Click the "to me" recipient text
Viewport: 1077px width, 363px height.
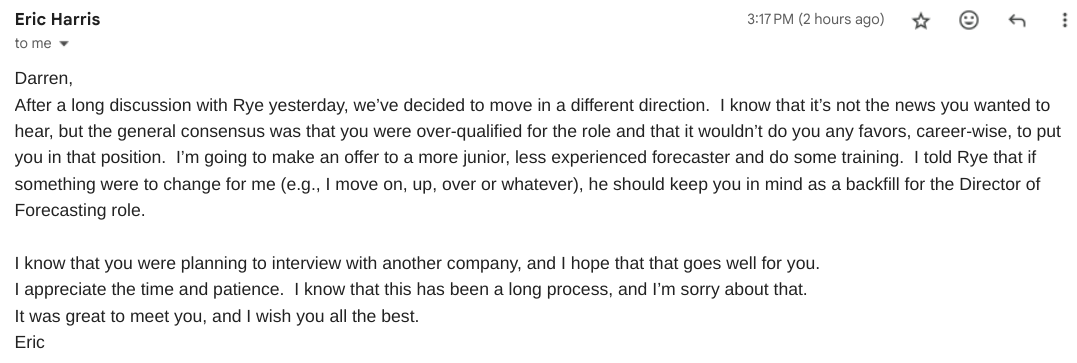click(x=33, y=43)
